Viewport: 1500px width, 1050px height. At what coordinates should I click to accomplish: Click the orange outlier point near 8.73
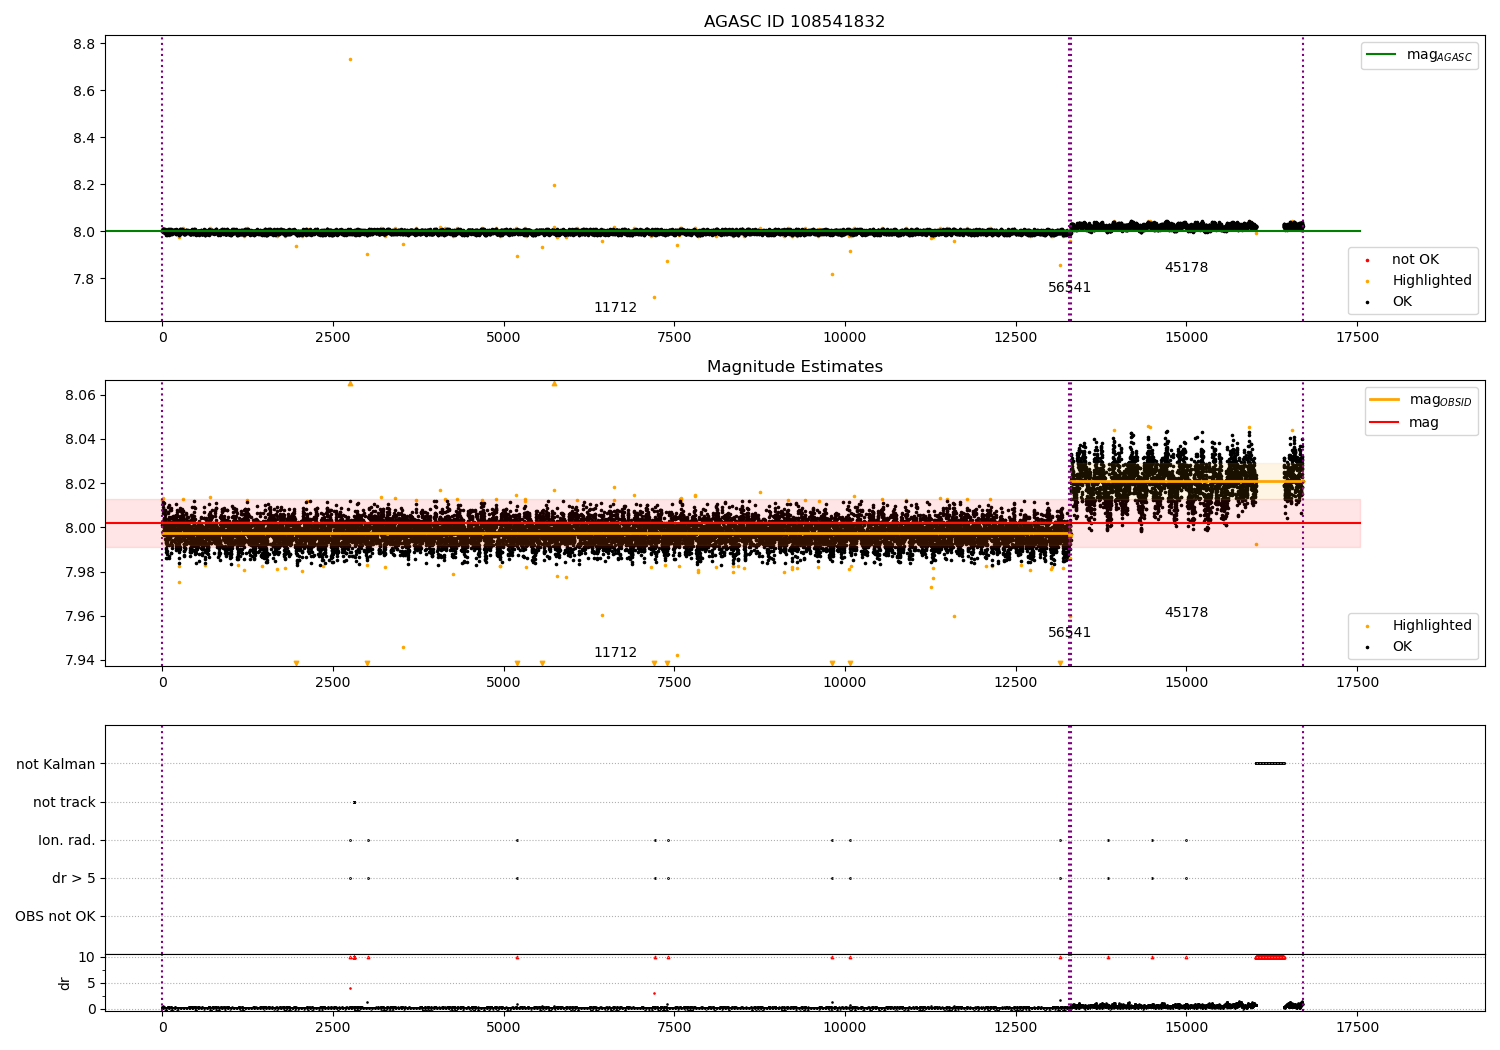350,59
